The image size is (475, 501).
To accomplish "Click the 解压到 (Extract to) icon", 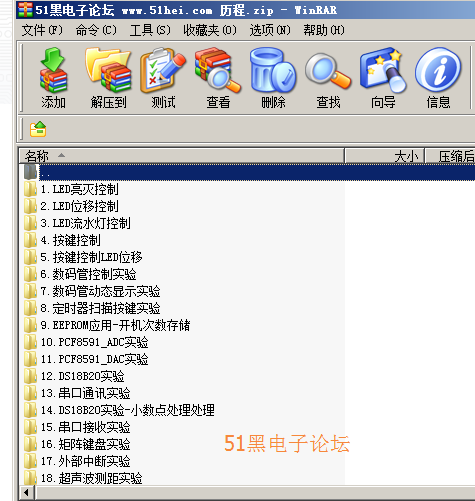I will tap(108, 78).
